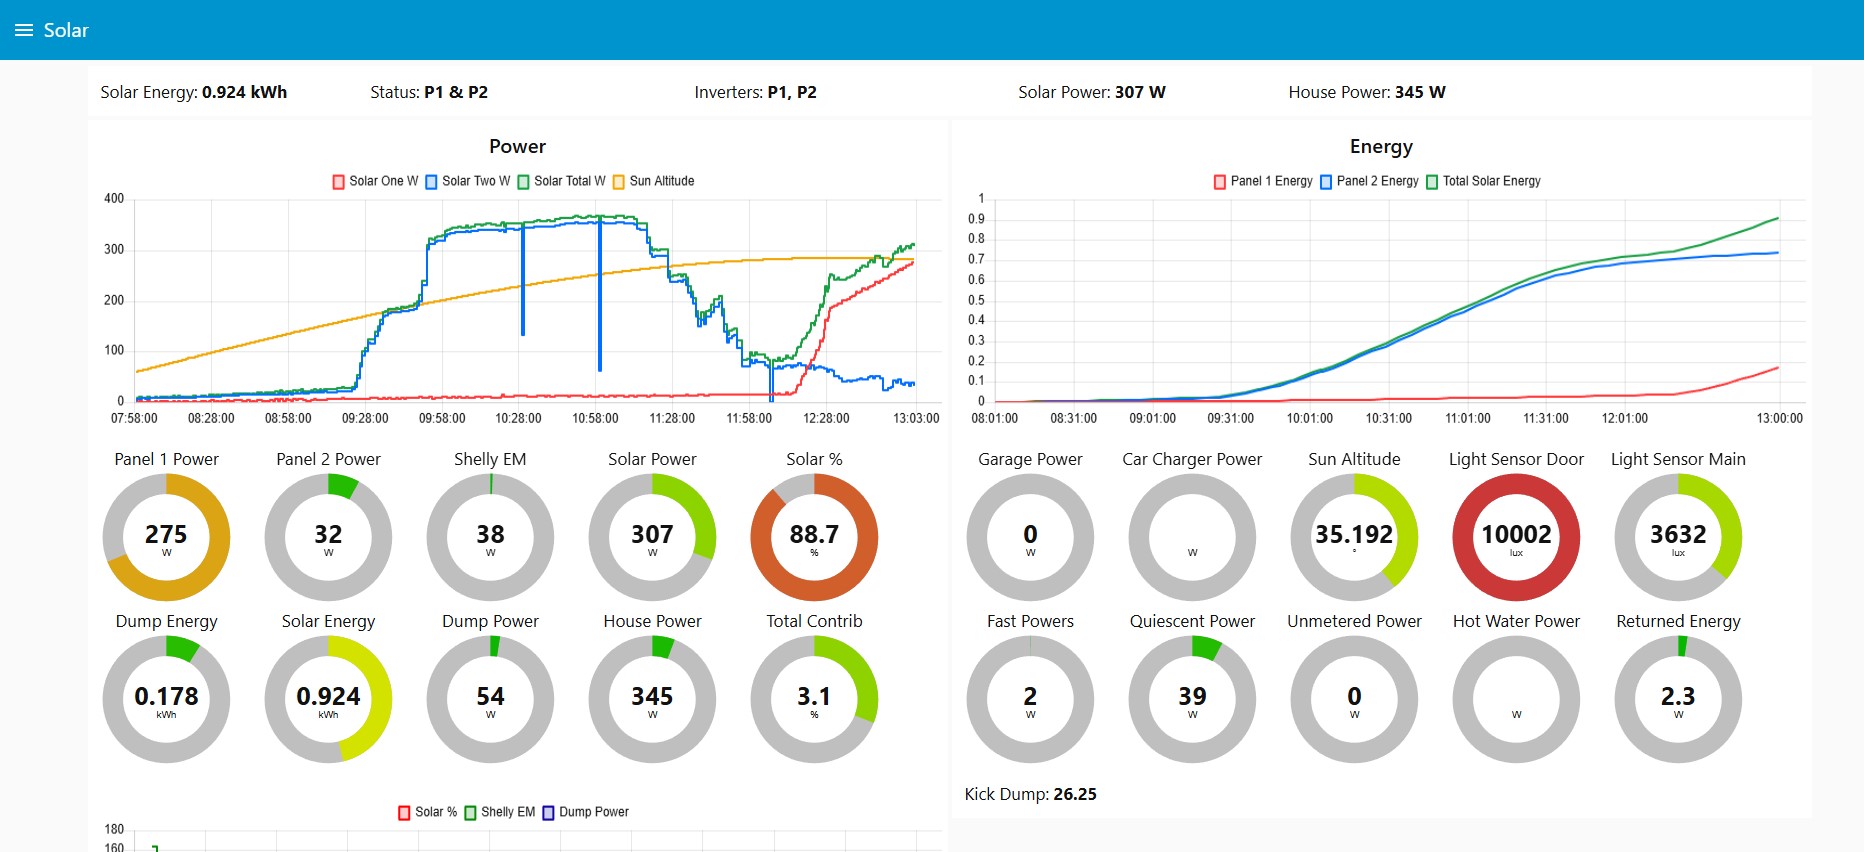This screenshot has height=852, width=1864.
Task: Click the Garage Power gauge
Action: coord(1030,537)
